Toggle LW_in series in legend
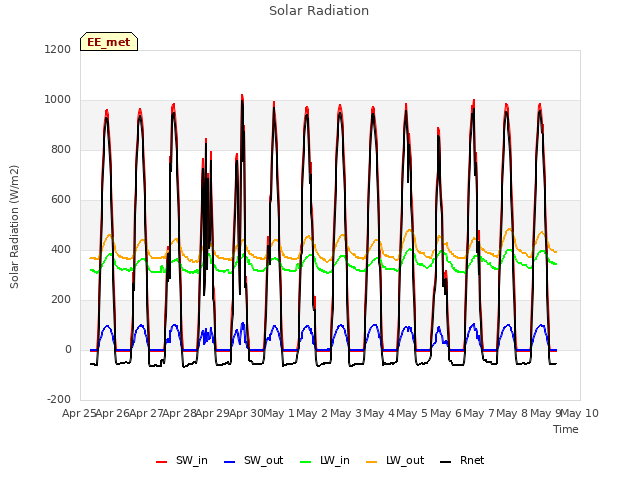Image resolution: width=640 pixels, height=480 pixels. 324,460
